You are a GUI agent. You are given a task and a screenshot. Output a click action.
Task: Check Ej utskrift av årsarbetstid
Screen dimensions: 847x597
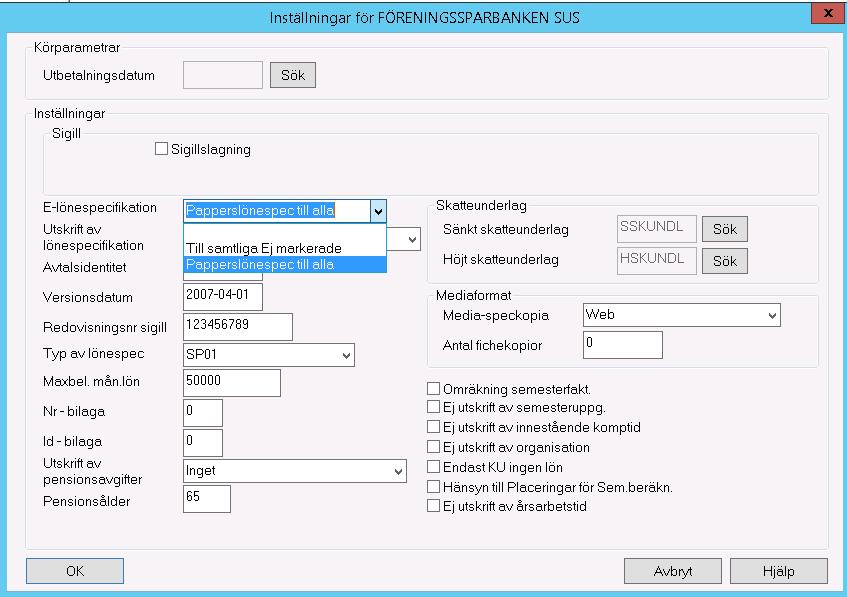click(x=433, y=506)
